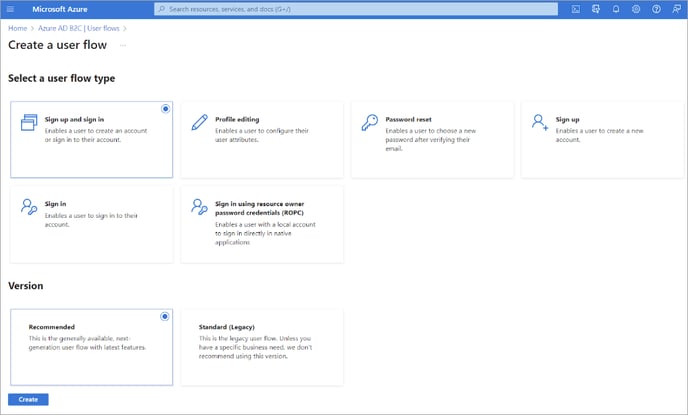
Task: Click the Sign in person-key icon
Action: (x=29, y=207)
